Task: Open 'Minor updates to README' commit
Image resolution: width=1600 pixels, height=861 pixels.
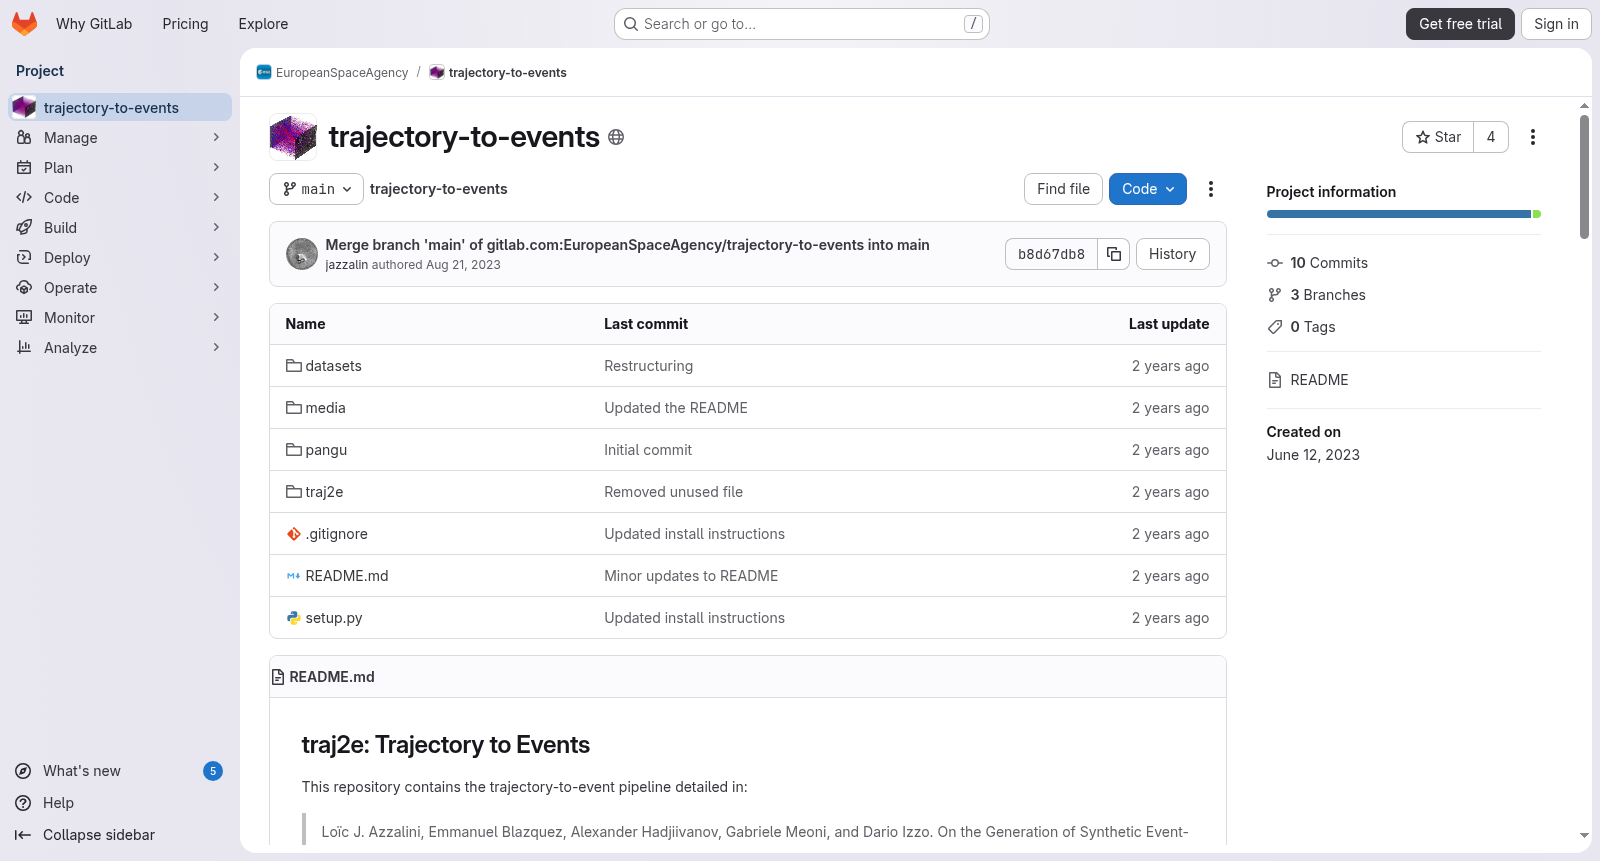Action: point(691,576)
